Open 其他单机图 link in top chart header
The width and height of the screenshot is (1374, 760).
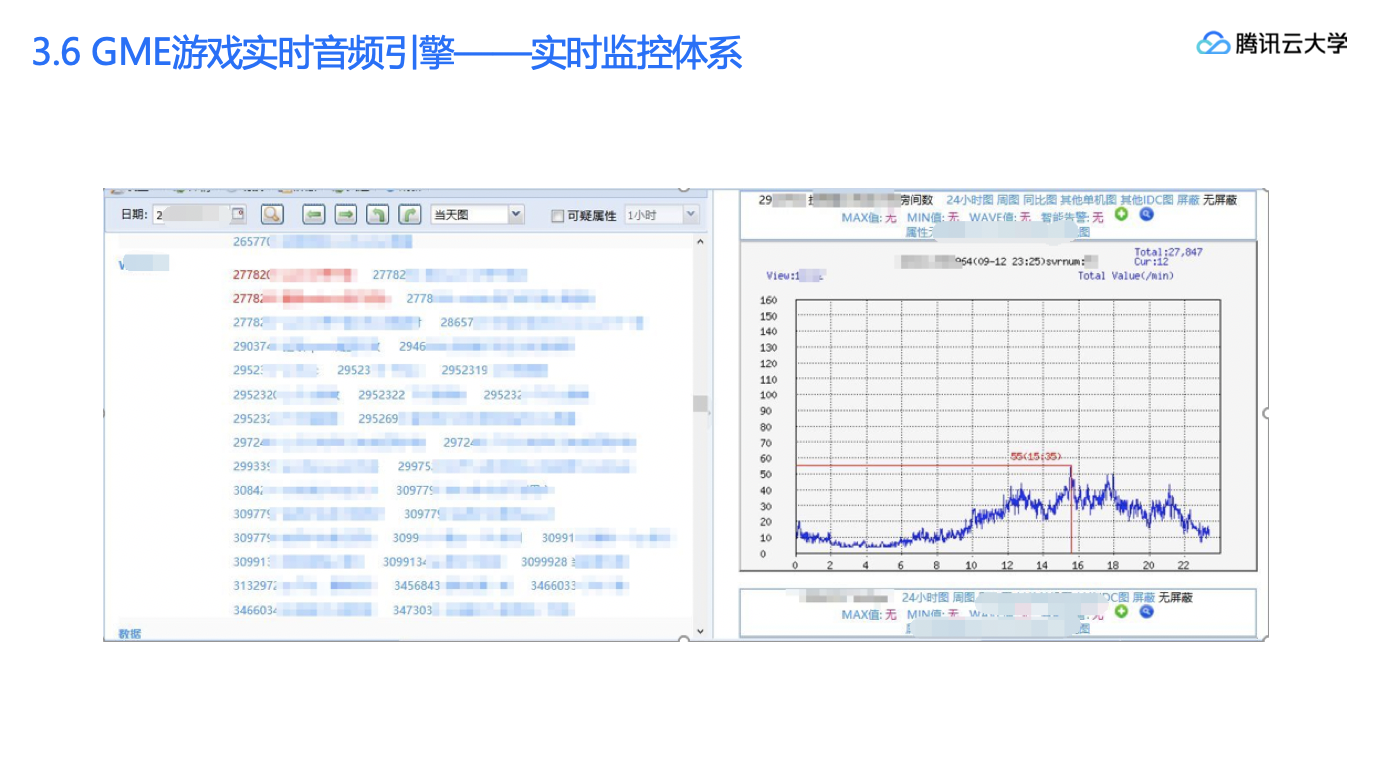[1088, 200]
